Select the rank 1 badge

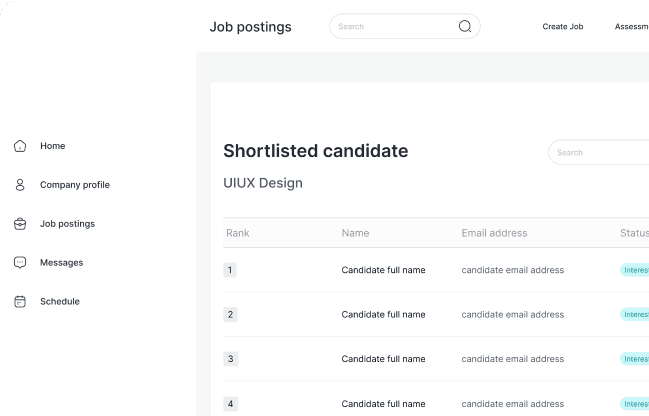pos(230,270)
